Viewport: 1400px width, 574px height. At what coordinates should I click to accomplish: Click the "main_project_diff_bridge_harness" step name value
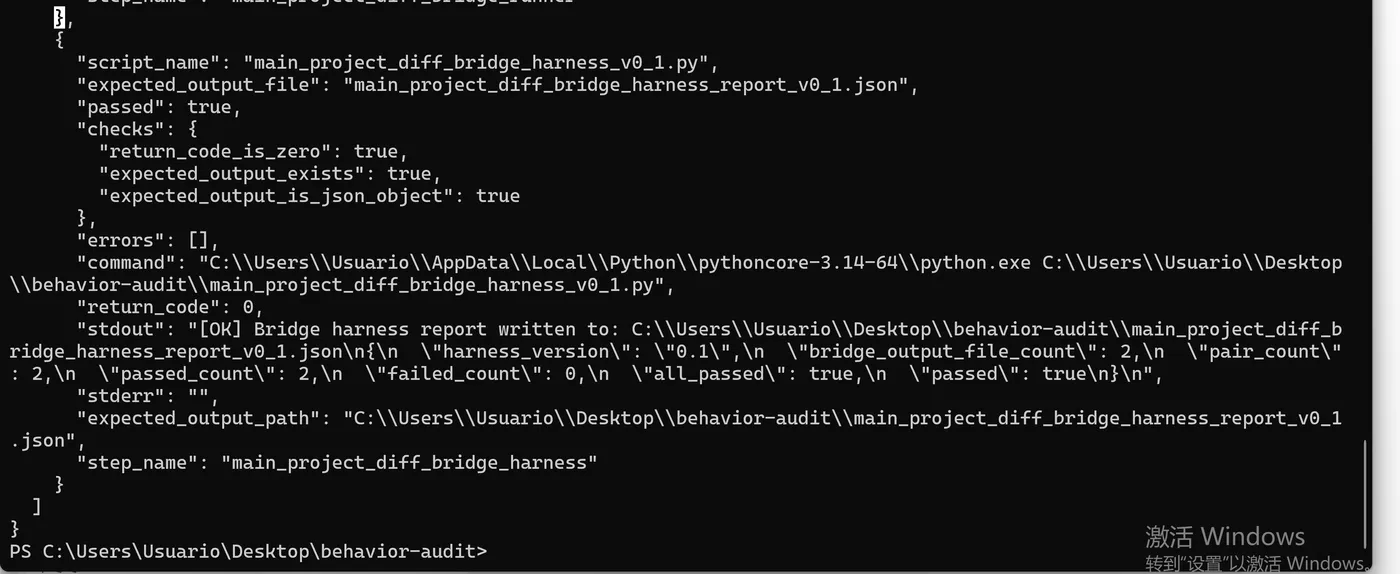[408, 462]
